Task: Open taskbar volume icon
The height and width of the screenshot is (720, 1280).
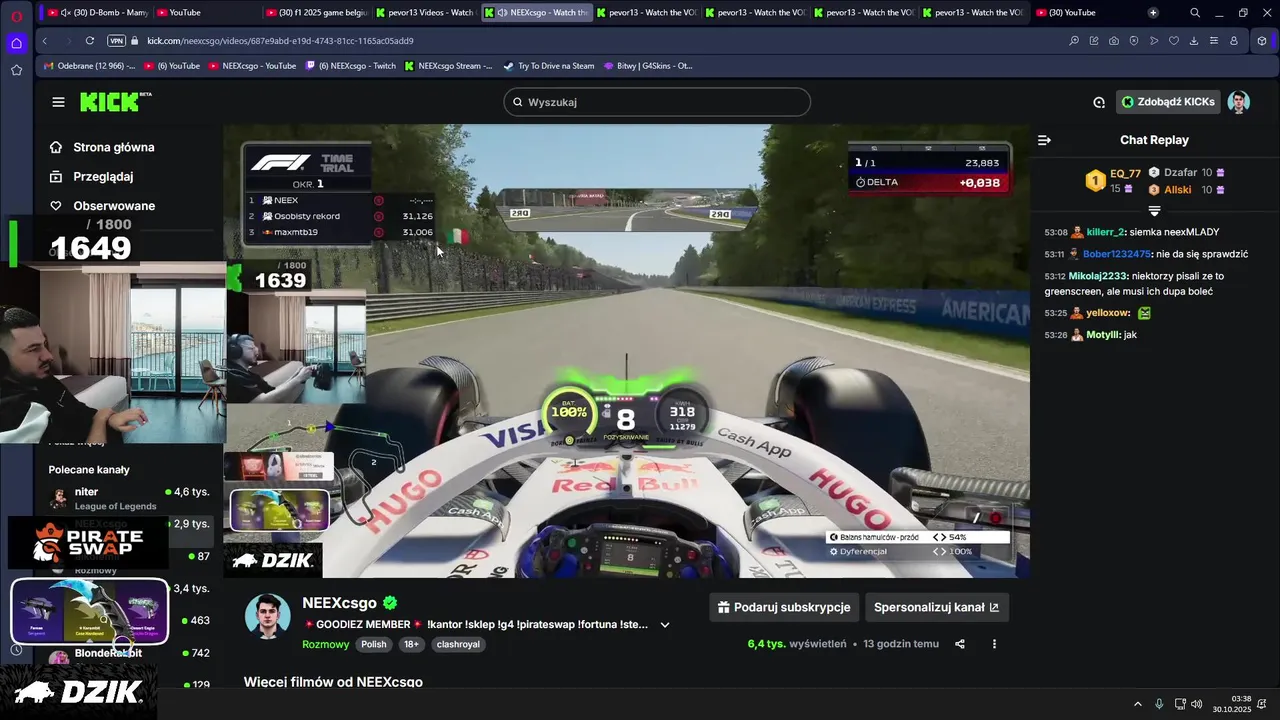Action: (1198, 704)
